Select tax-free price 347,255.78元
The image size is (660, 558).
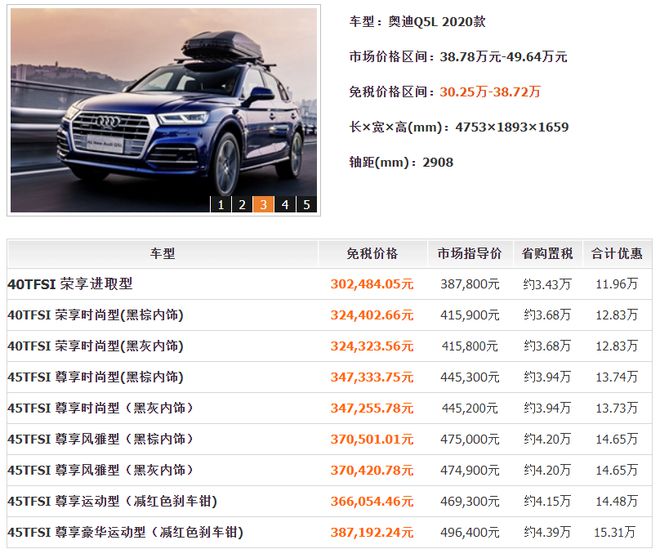[372, 408]
